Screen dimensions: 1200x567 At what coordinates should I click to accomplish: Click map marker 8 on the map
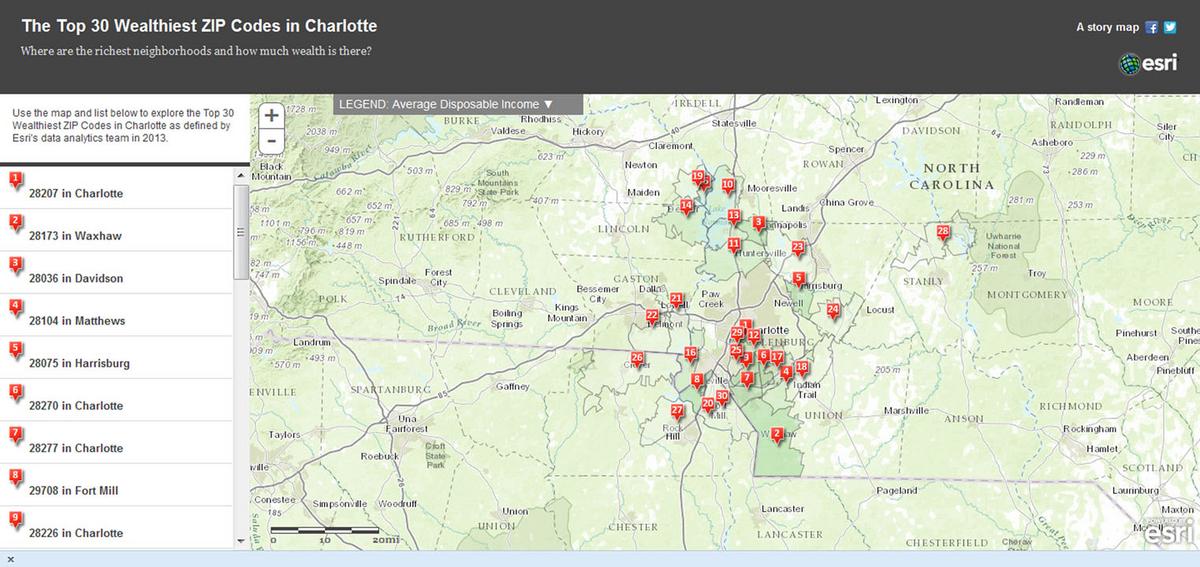pyautogui.click(x=697, y=381)
